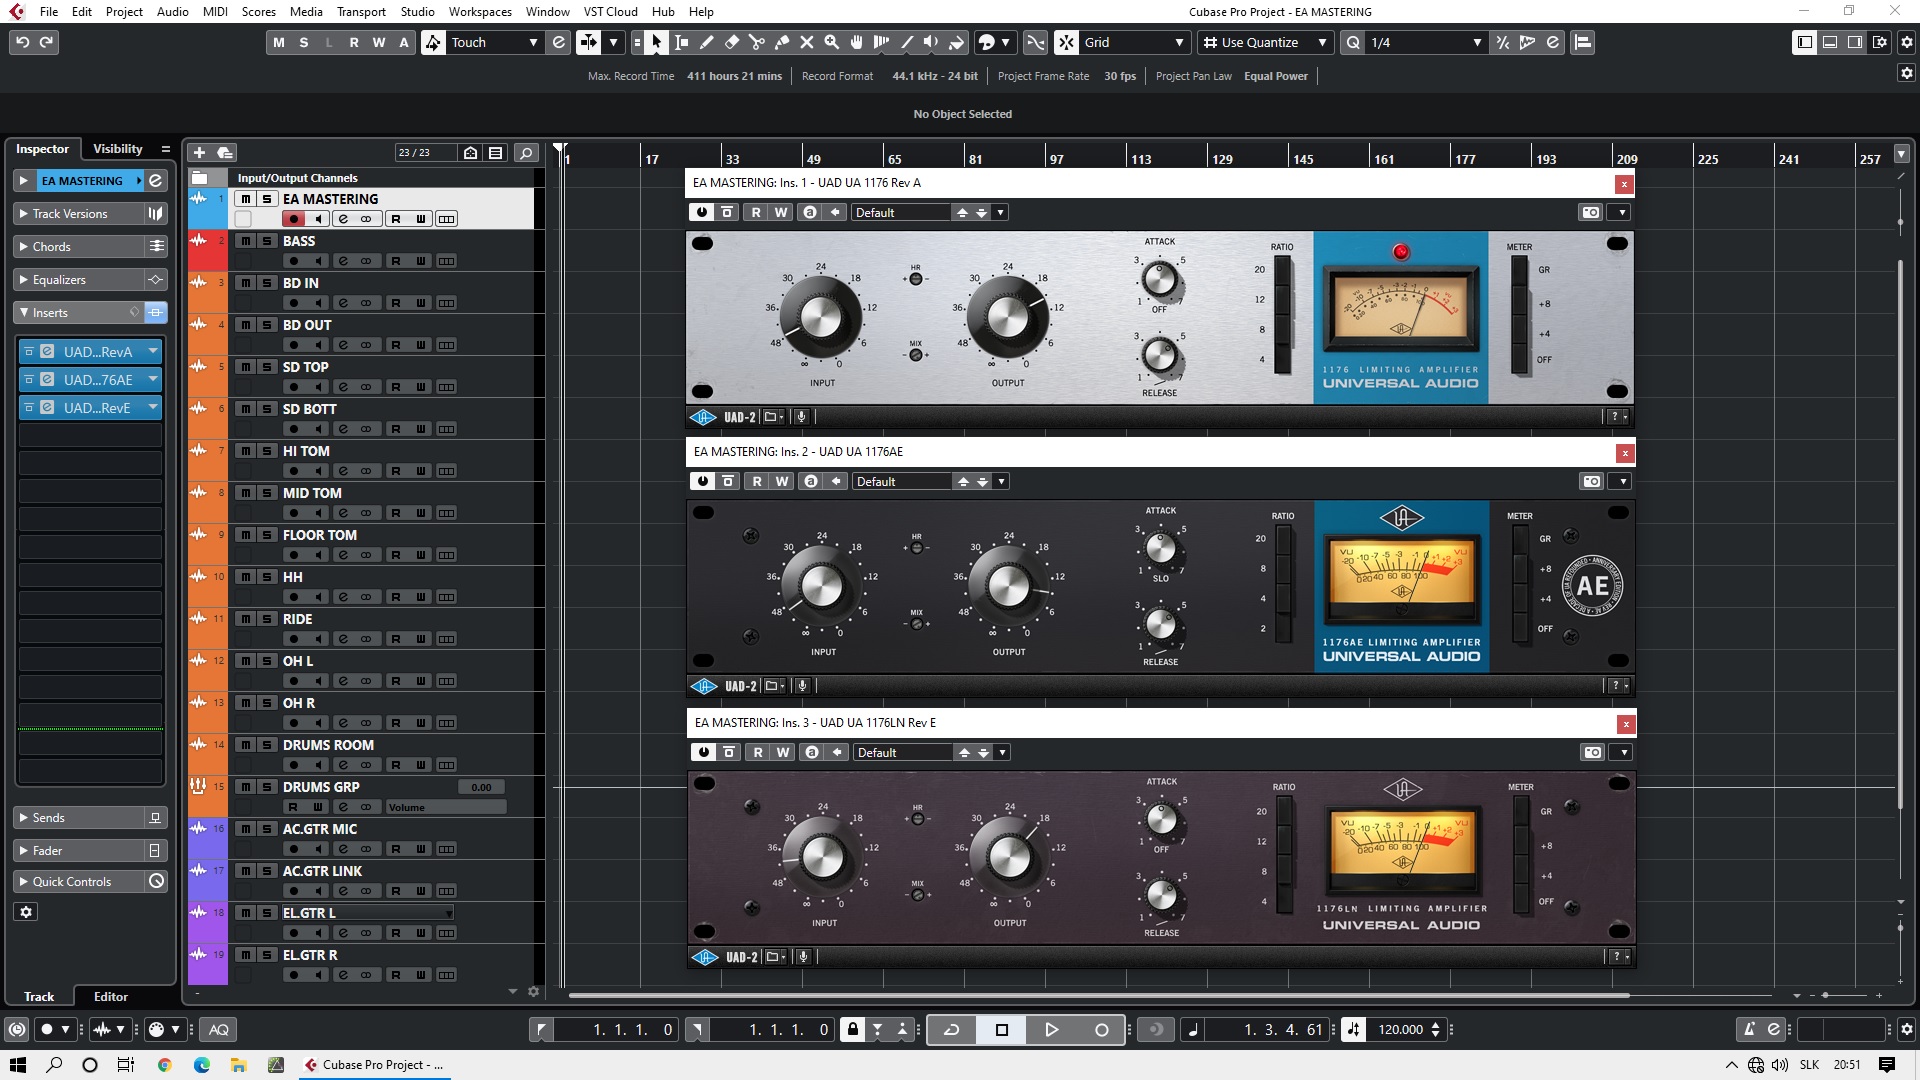The width and height of the screenshot is (1920, 1080).
Task: Click the OUTPUT knob on UA 1176AE
Action: coord(1009,587)
